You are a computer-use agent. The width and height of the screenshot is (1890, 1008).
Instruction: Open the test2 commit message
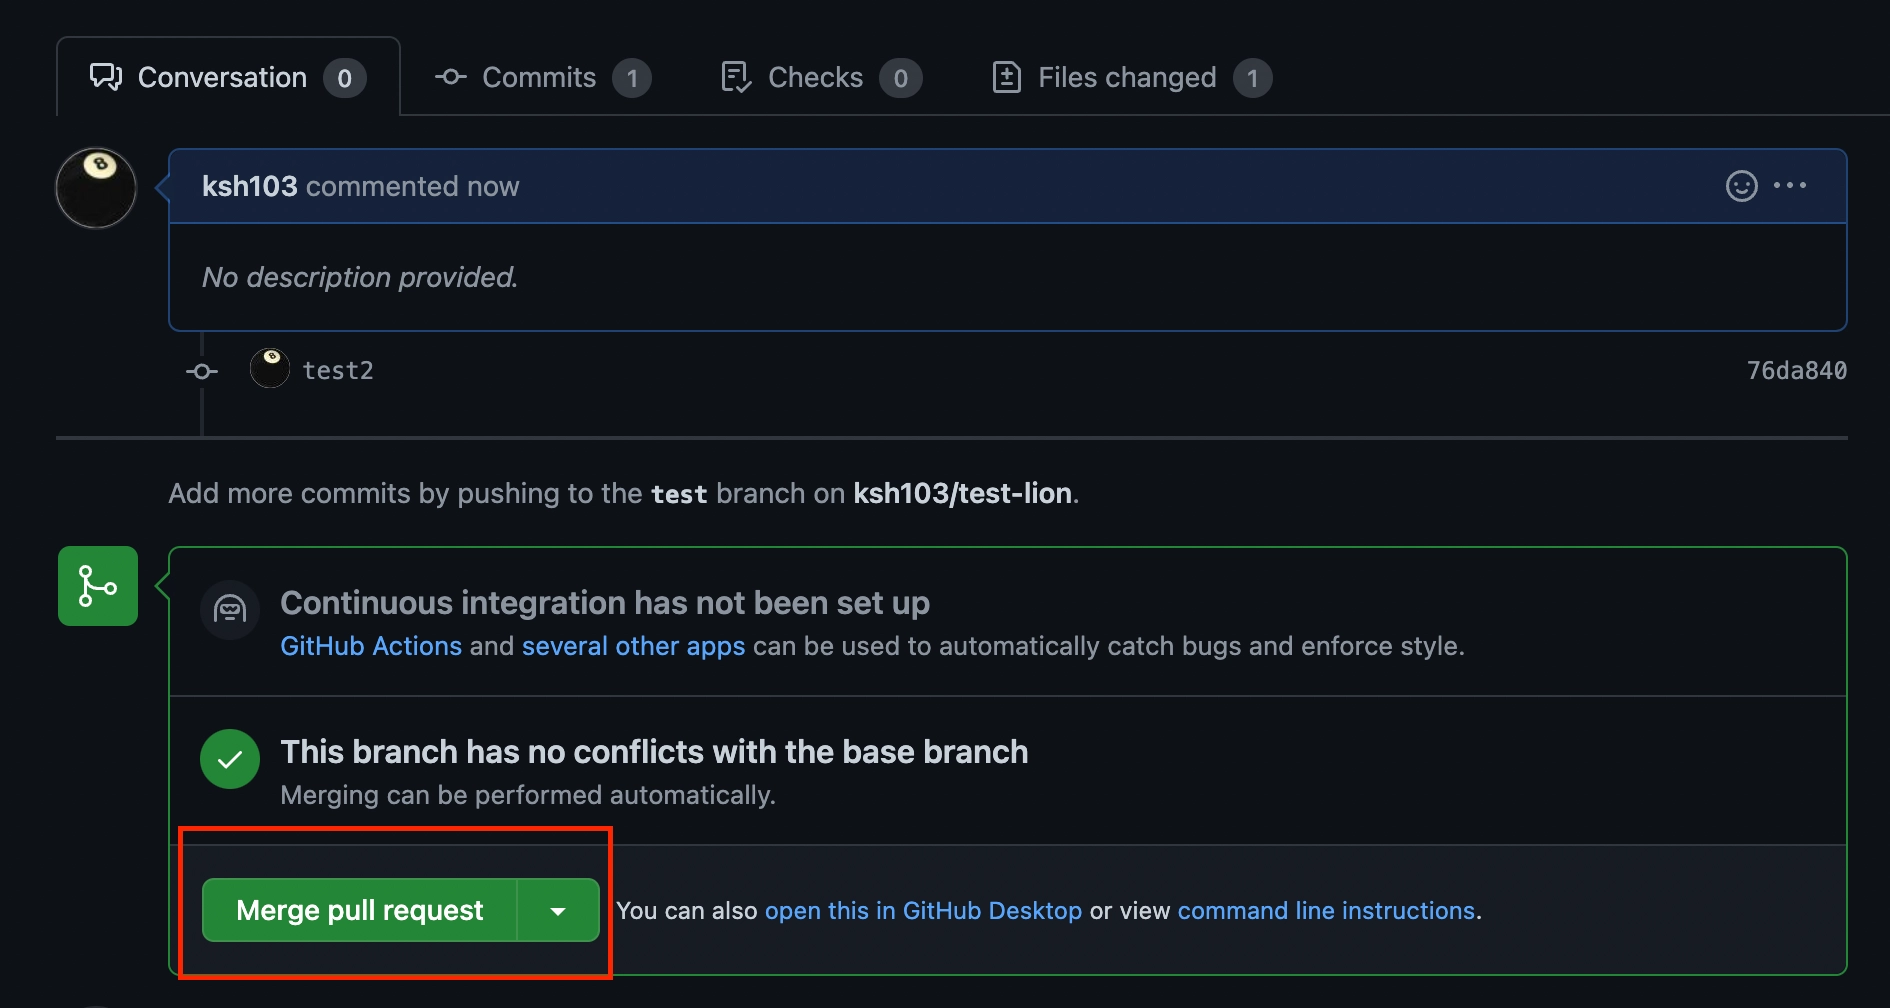pyautogui.click(x=338, y=371)
